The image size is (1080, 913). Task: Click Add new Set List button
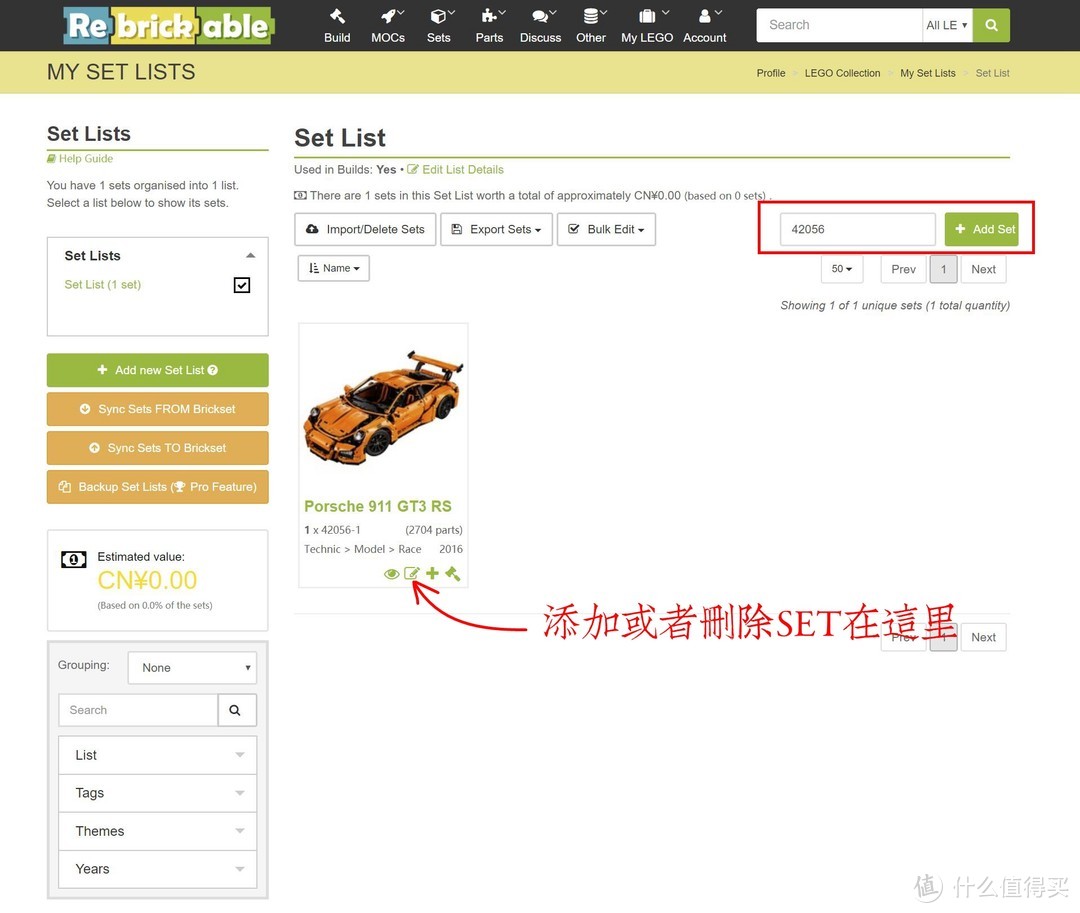pos(158,370)
